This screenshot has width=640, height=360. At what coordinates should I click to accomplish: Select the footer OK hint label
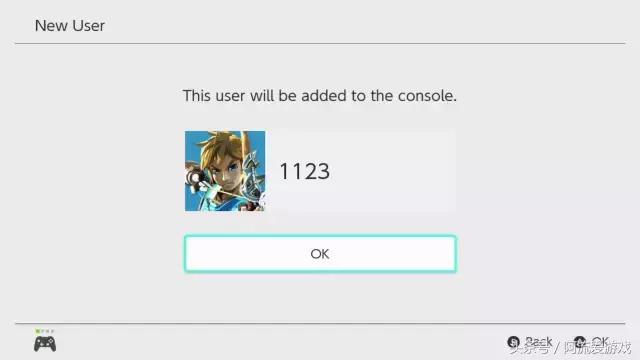click(x=600, y=341)
